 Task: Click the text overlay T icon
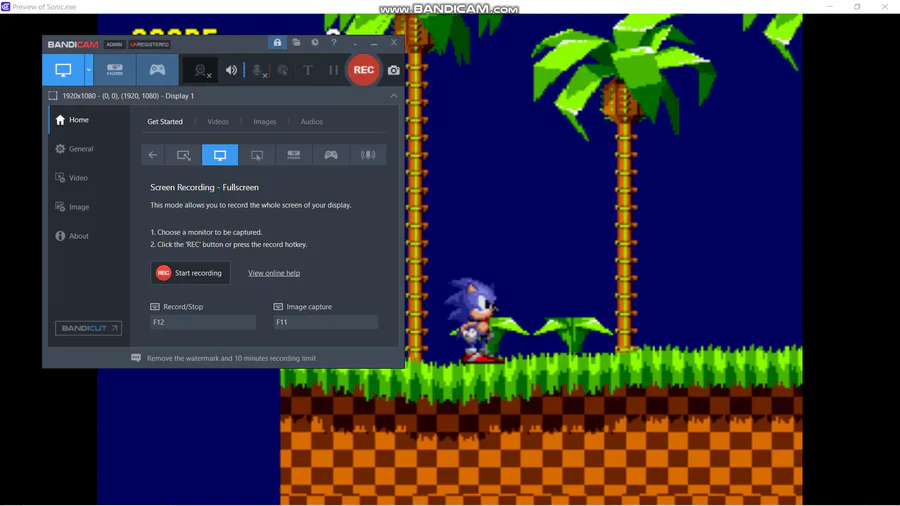(308, 70)
